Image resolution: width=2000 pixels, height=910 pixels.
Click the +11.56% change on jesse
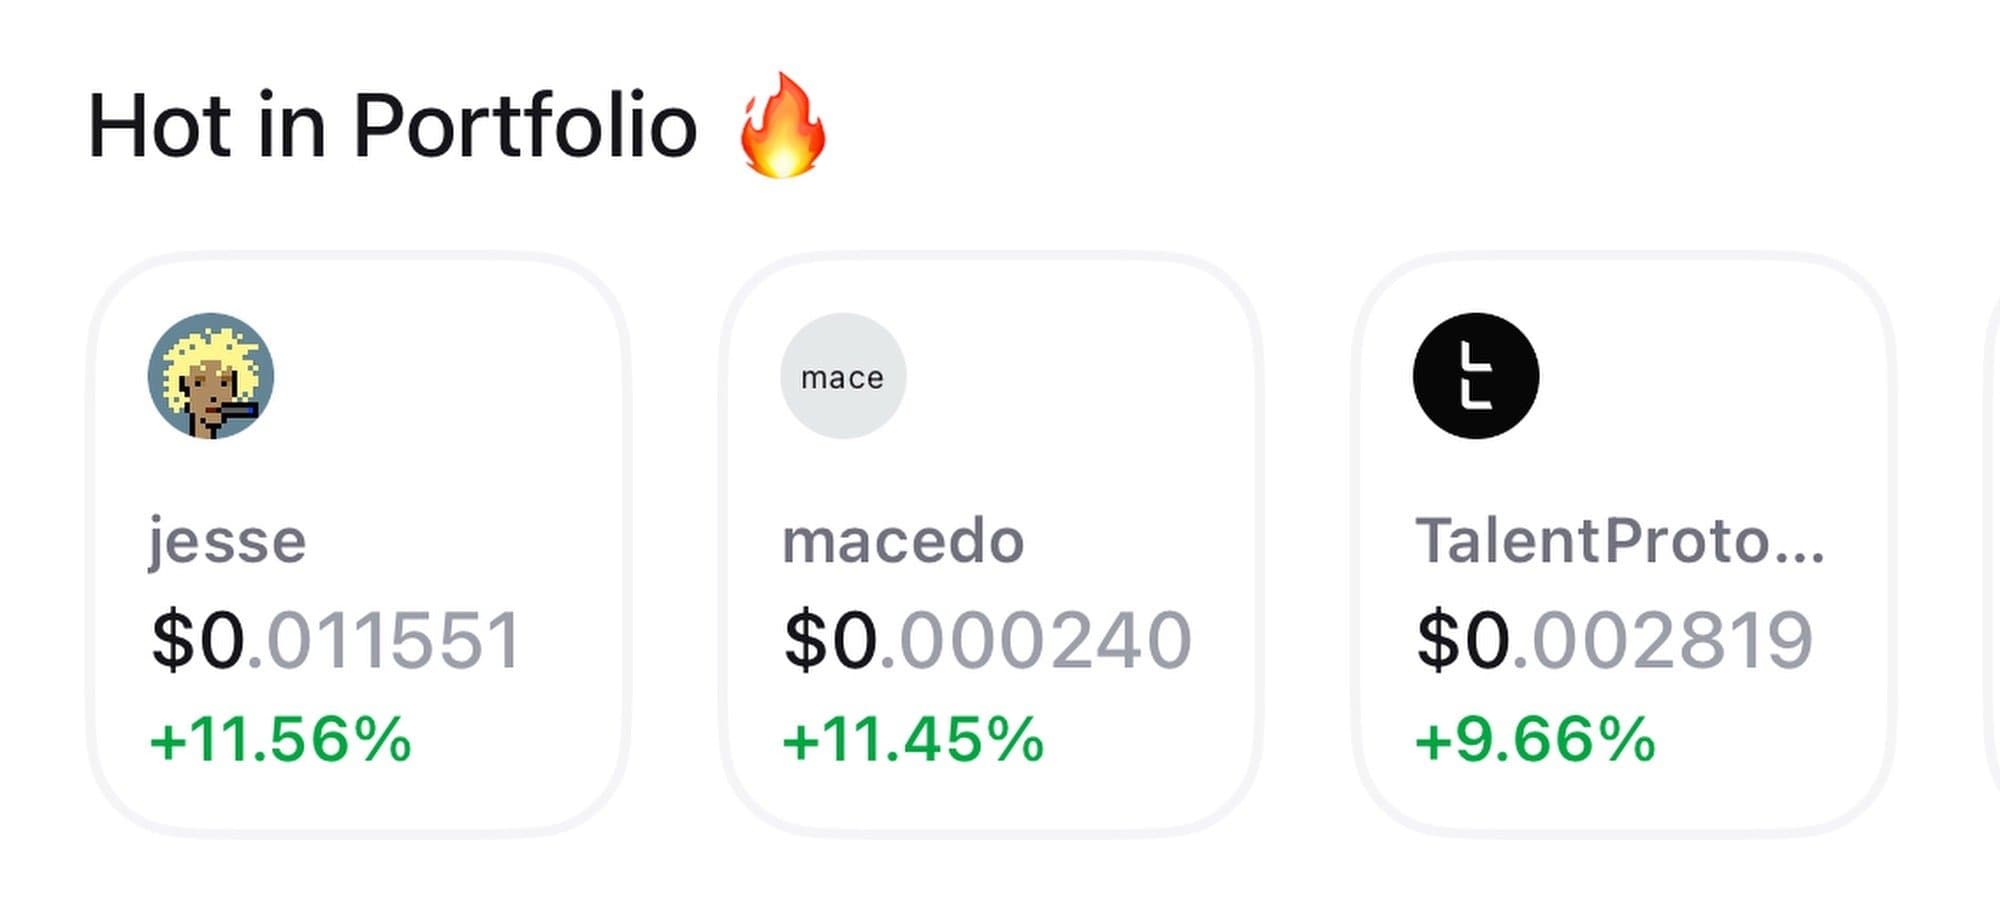[x=281, y=740]
